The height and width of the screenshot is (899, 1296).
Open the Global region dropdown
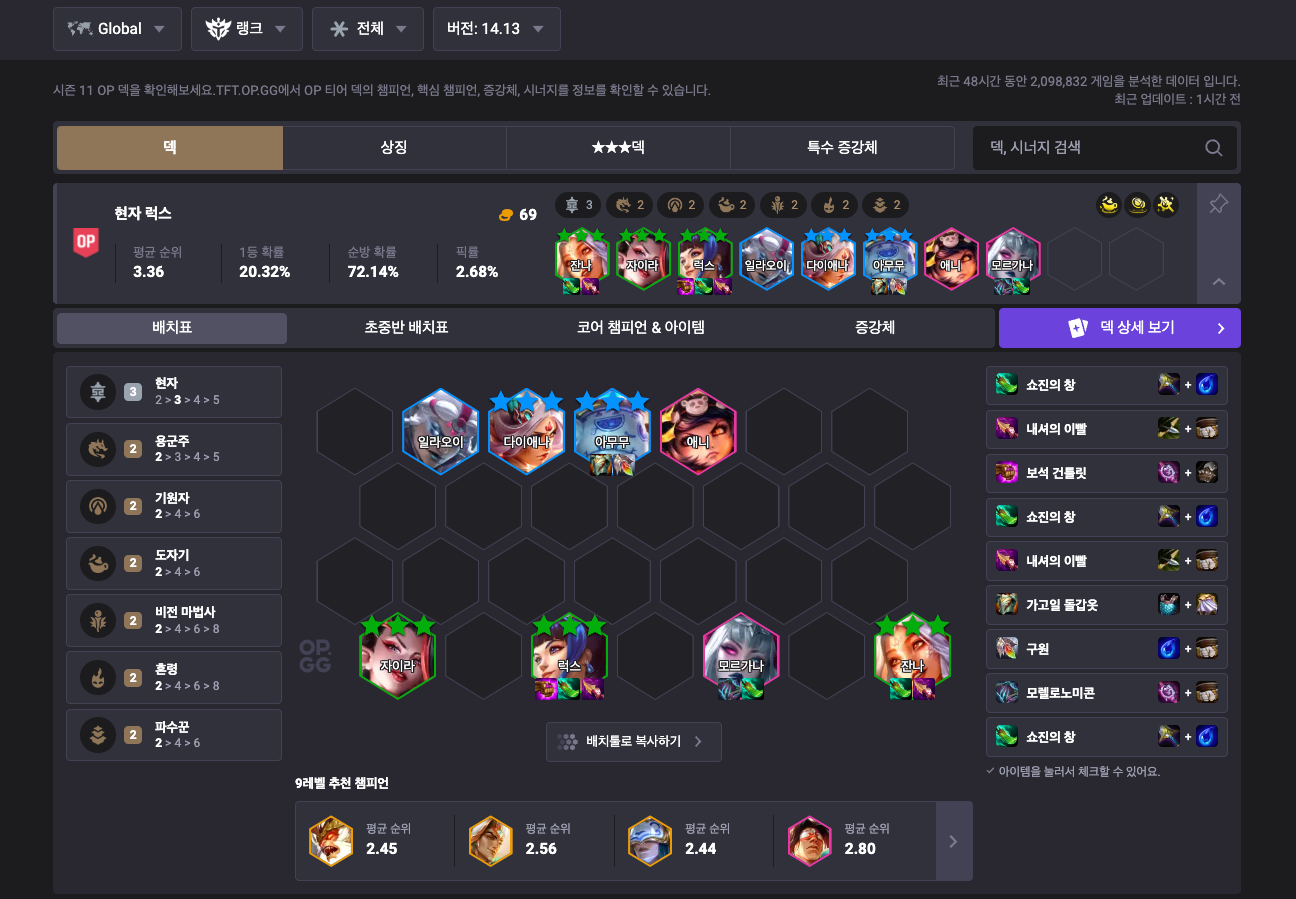tap(117, 29)
